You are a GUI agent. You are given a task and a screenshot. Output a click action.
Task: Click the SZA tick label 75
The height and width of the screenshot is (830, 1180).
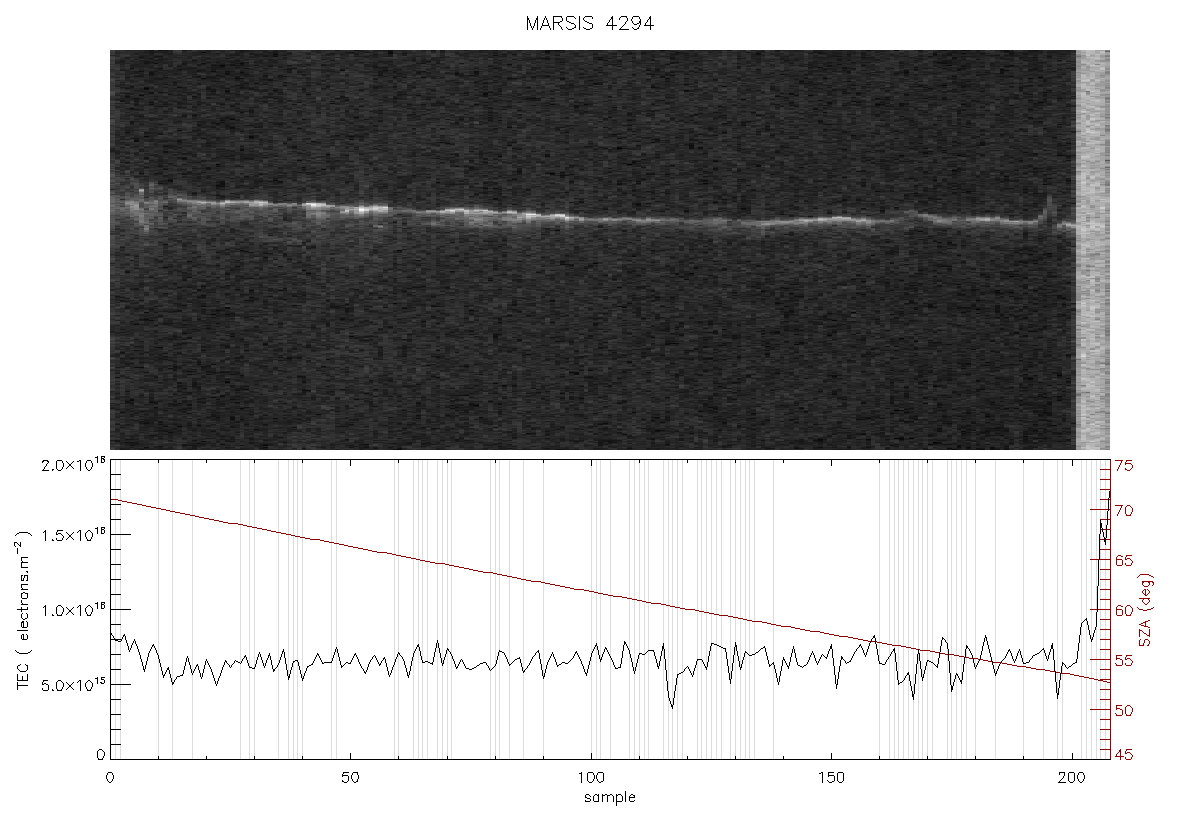click(1124, 466)
